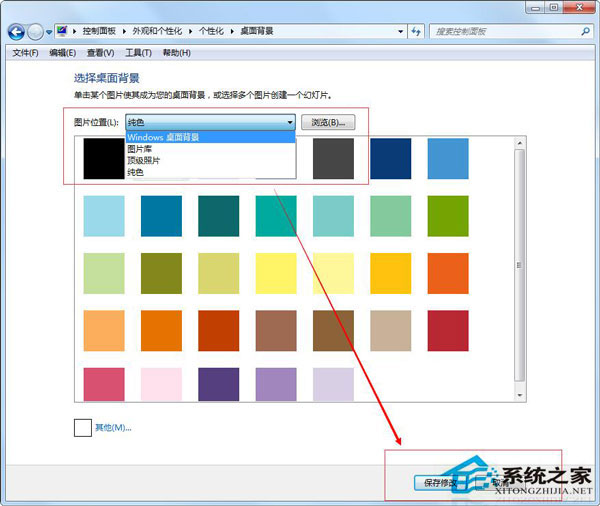Screen dimensions: 600x506
Task: Toggle the 图片位置 combo box
Action: point(210,122)
